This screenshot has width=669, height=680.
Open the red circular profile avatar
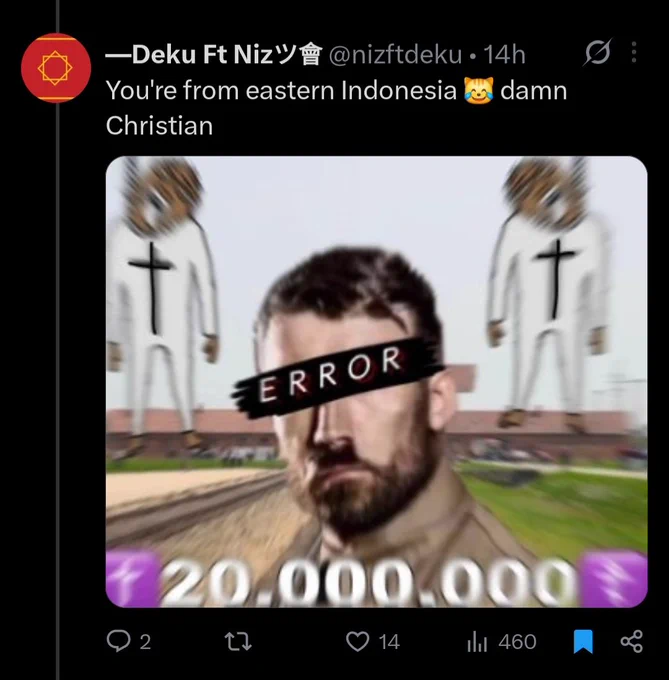click(56, 68)
